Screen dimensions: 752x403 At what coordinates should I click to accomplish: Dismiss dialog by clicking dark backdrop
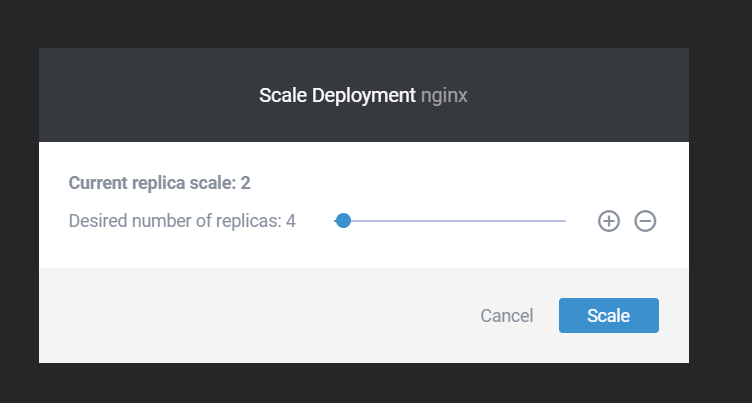click(374, 22)
